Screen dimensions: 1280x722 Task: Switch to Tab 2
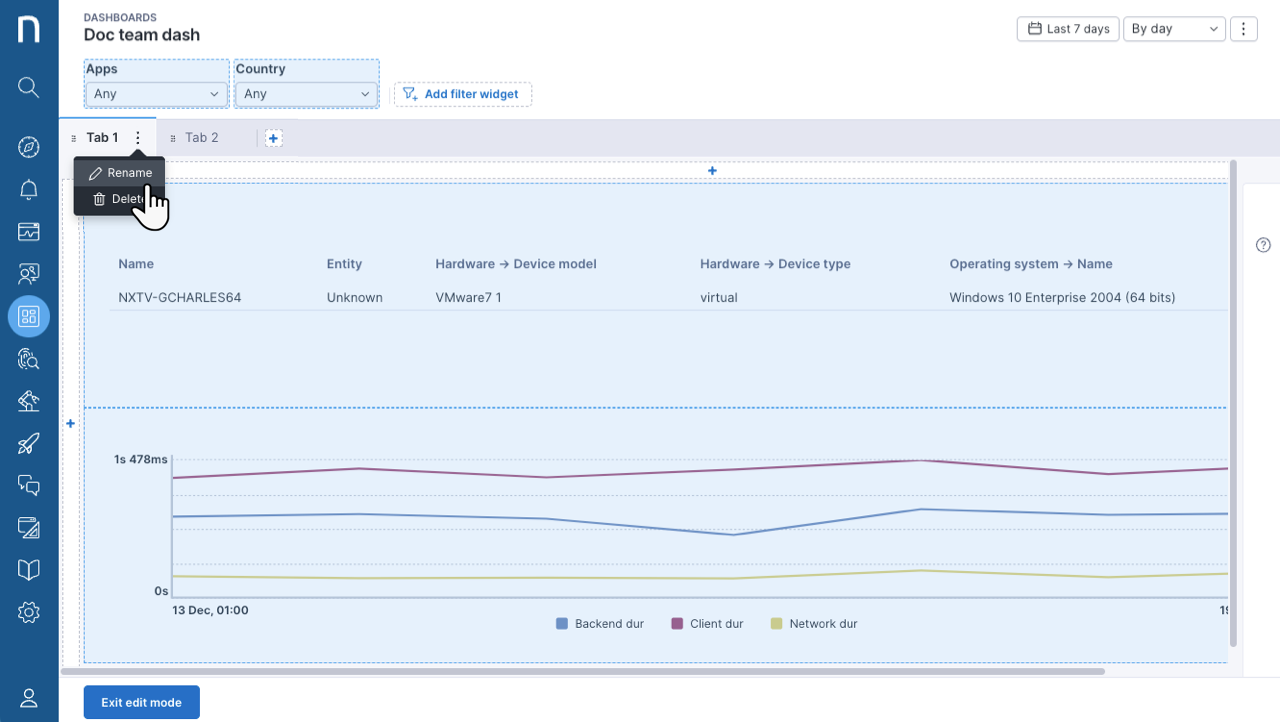coord(201,138)
